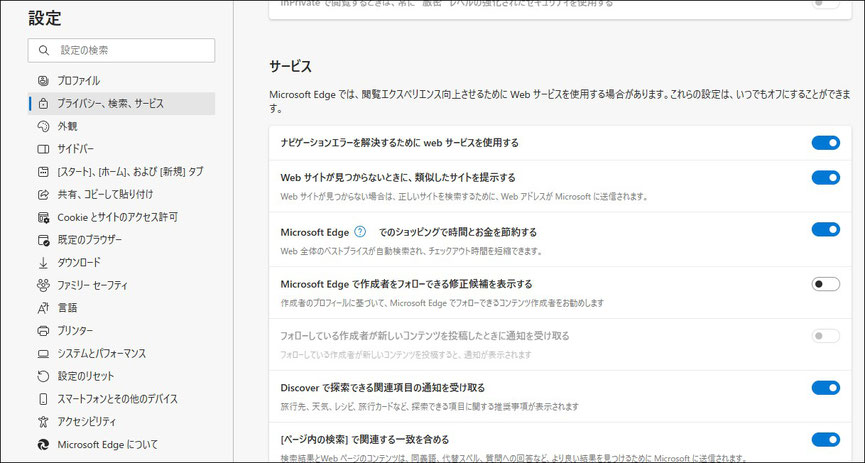The height and width of the screenshot is (463, 865).
Task: Click the ナビゲーションエラーを解決する setting label
Action: pyautogui.click(x=399, y=143)
